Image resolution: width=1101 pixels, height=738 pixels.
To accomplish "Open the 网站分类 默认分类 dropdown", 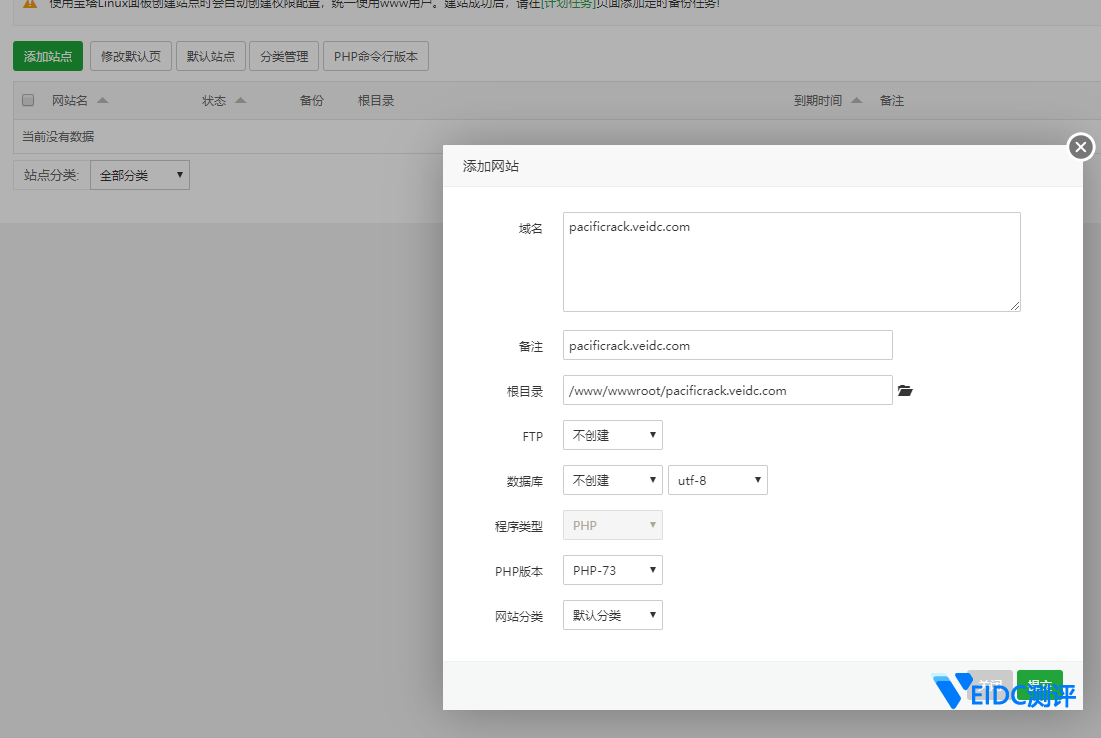I will 612,615.
